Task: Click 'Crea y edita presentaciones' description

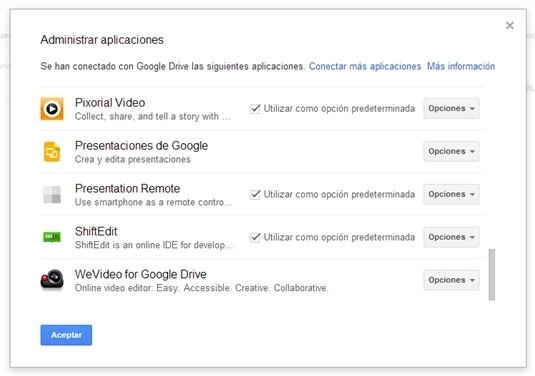Action: tap(132, 159)
